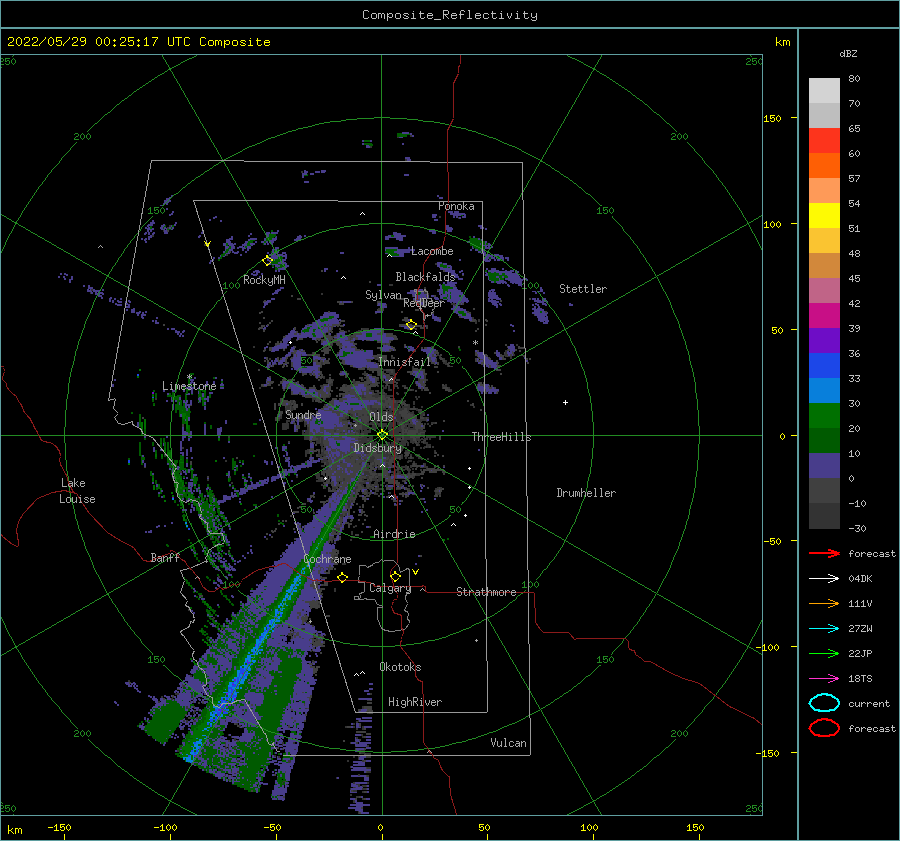Click the red forecast ellipse icon
This screenshot has width=900, height=841.
point(824,728)
